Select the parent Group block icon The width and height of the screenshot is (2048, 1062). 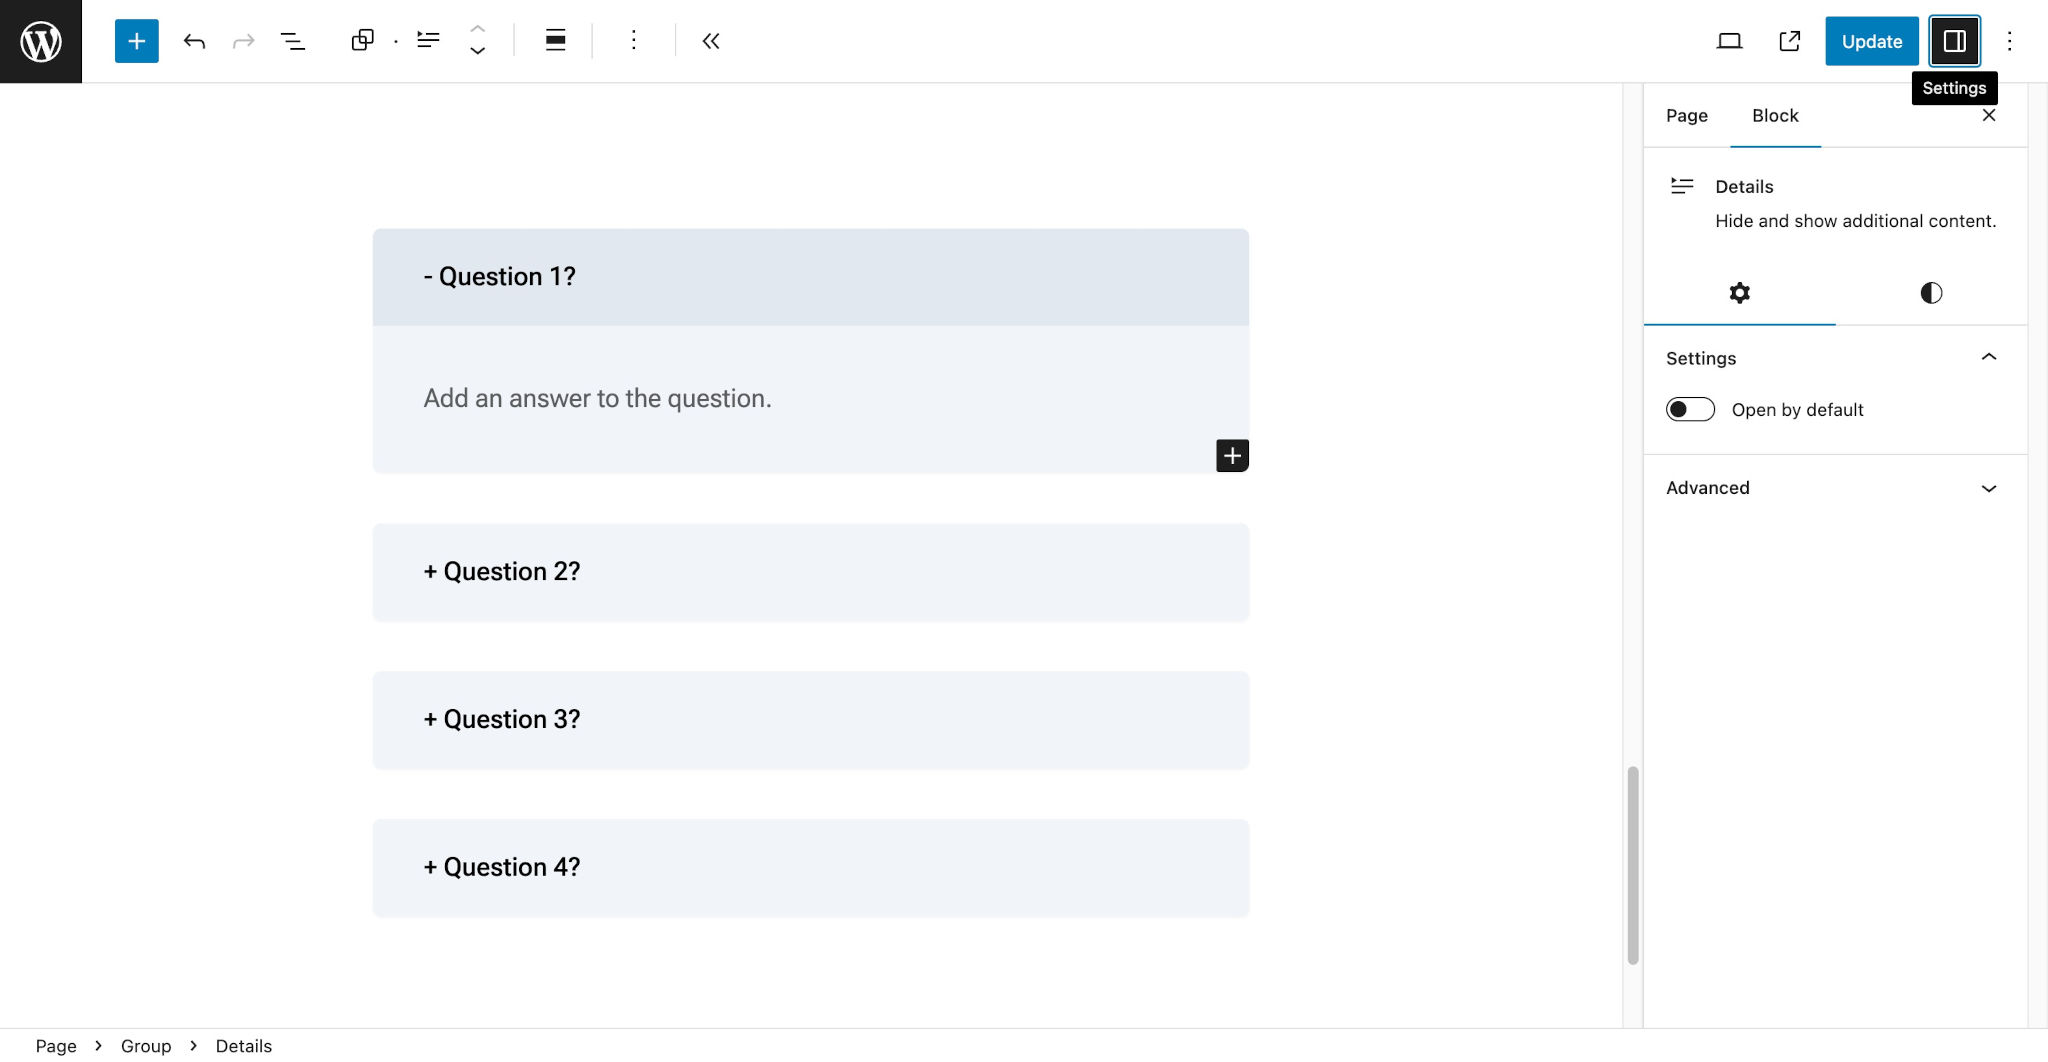[362, 41]
